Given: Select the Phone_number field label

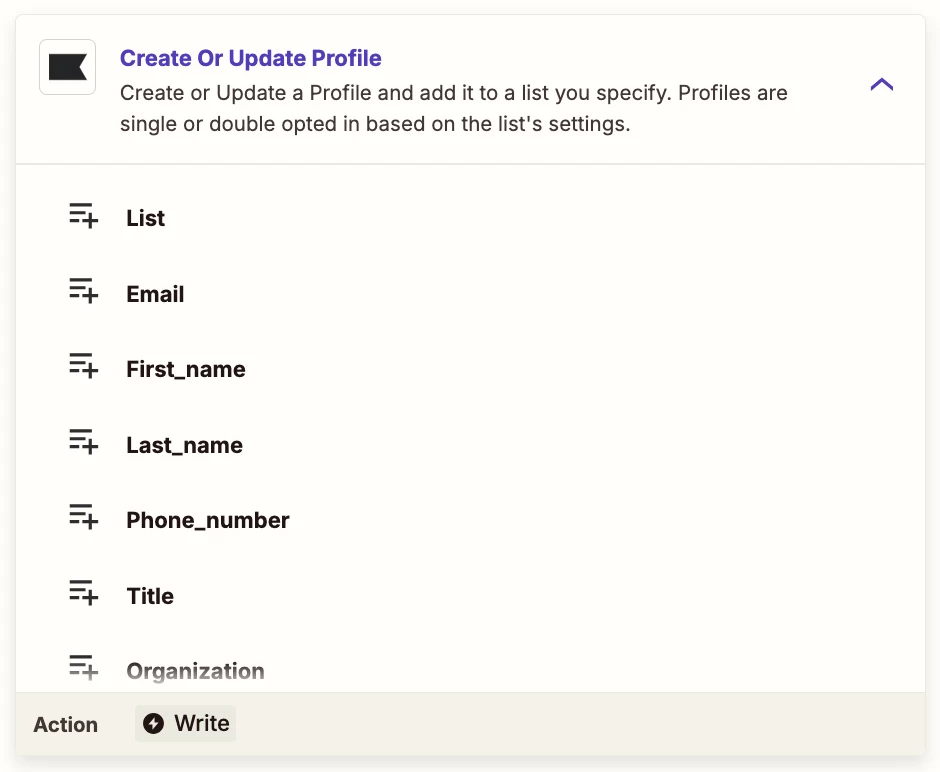Looking at the screenshot, I should pos(208,520).
